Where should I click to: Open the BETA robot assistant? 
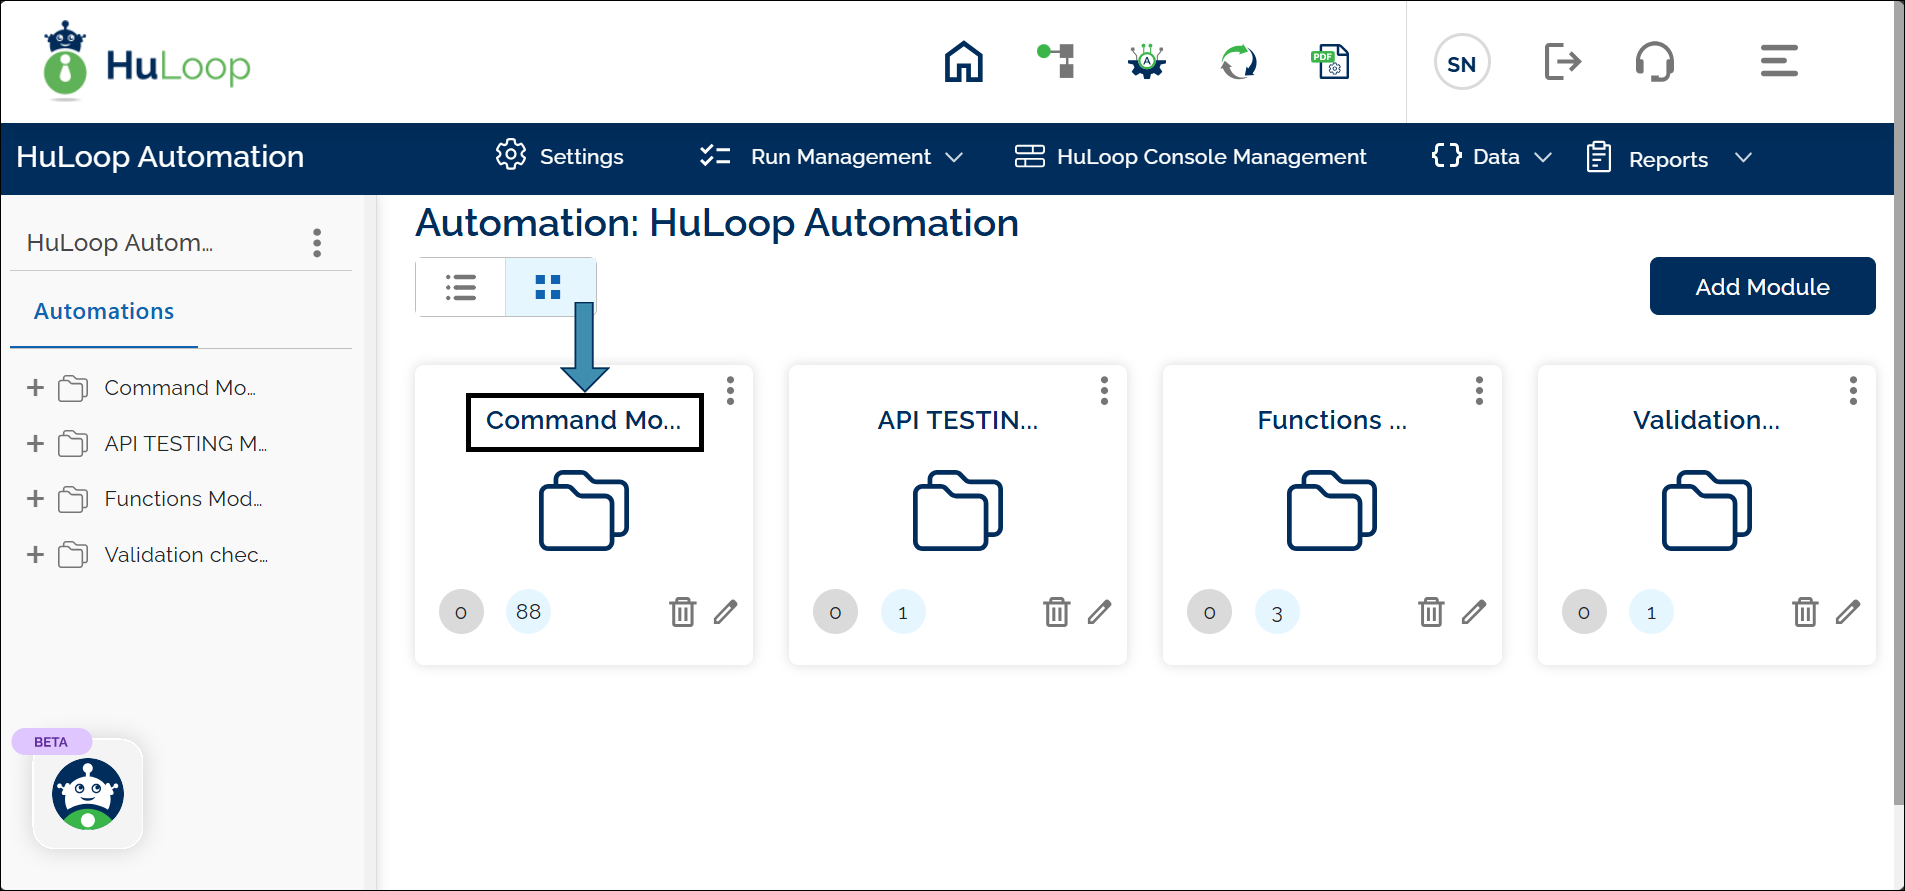[x=88, y=794]
